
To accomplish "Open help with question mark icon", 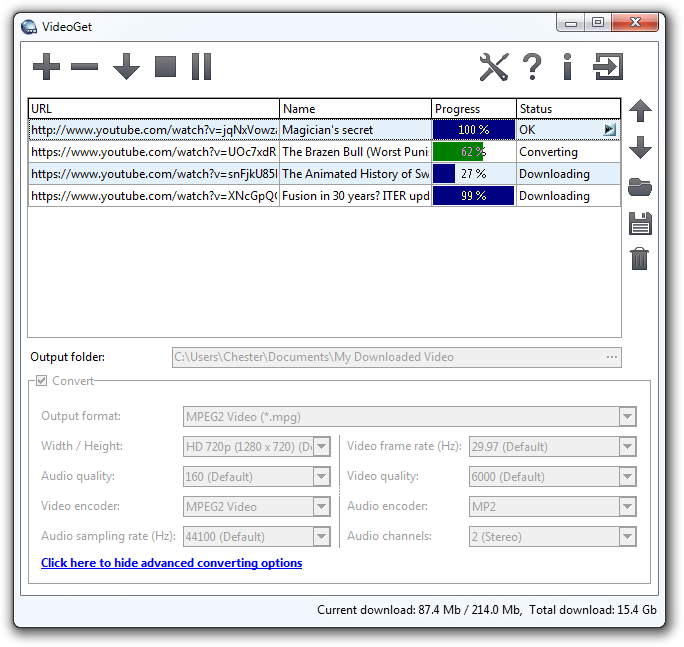I will coord(532,67).
